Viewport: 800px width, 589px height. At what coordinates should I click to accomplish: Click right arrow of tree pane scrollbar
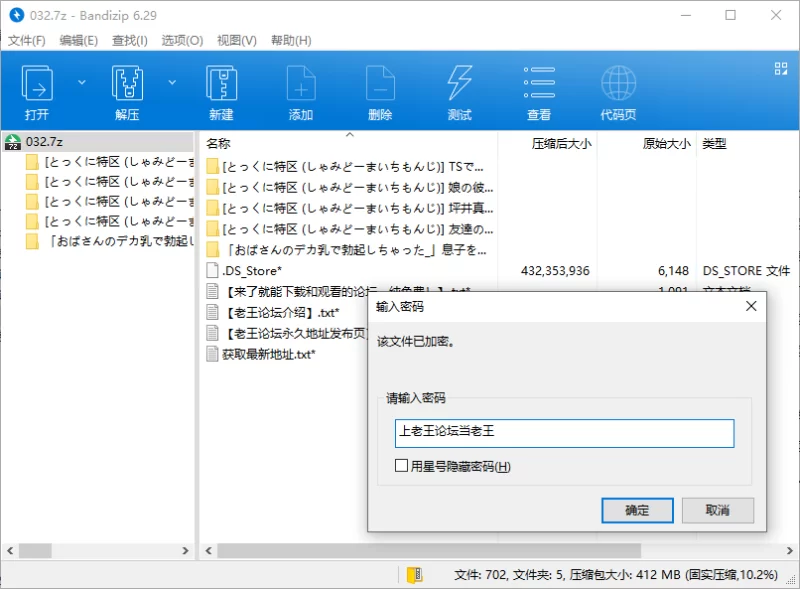tap(185, 551)
